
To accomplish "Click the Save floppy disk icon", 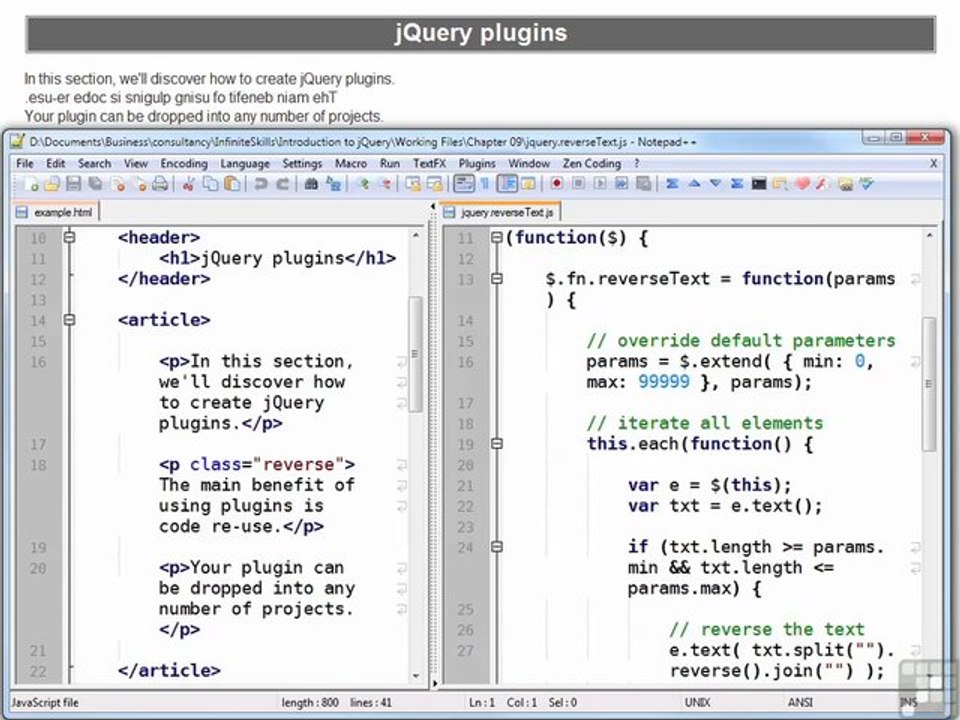I will 73,184.
